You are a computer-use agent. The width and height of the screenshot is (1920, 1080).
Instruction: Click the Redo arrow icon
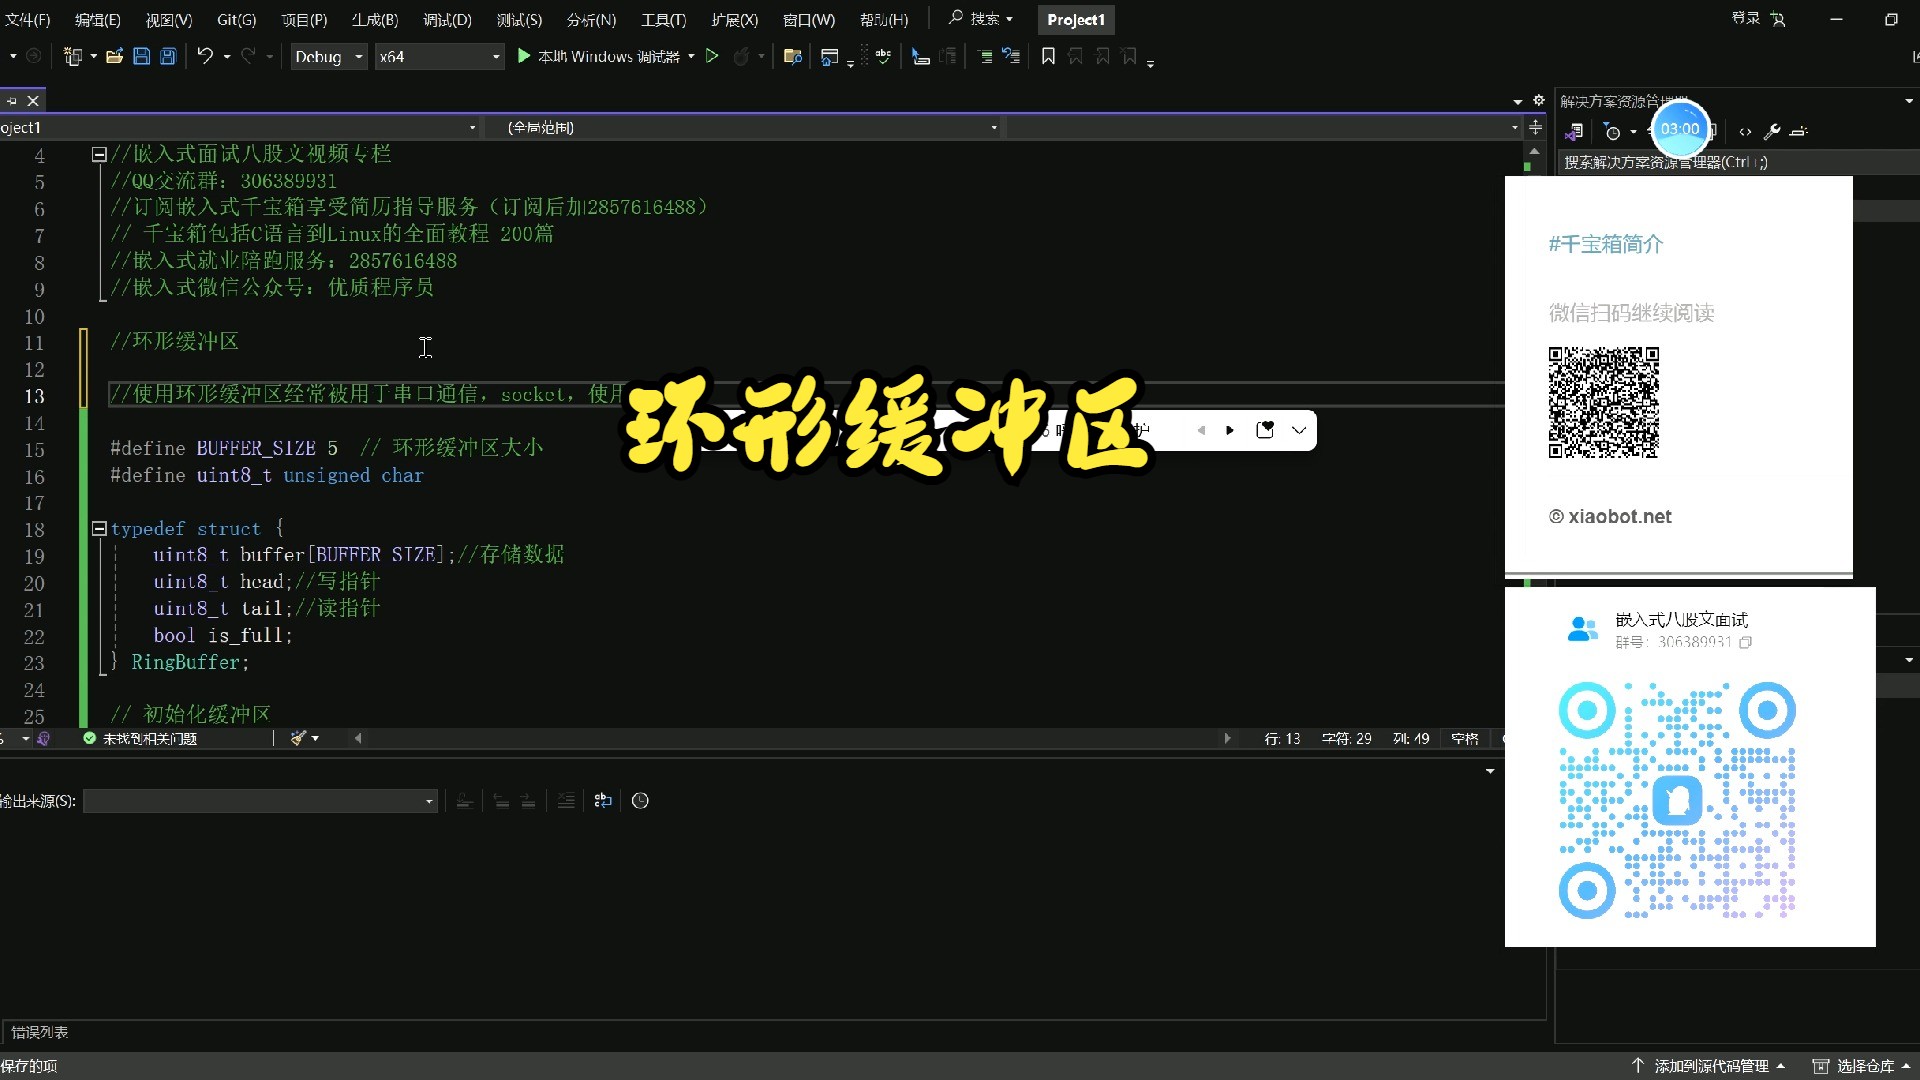point(248,57)
